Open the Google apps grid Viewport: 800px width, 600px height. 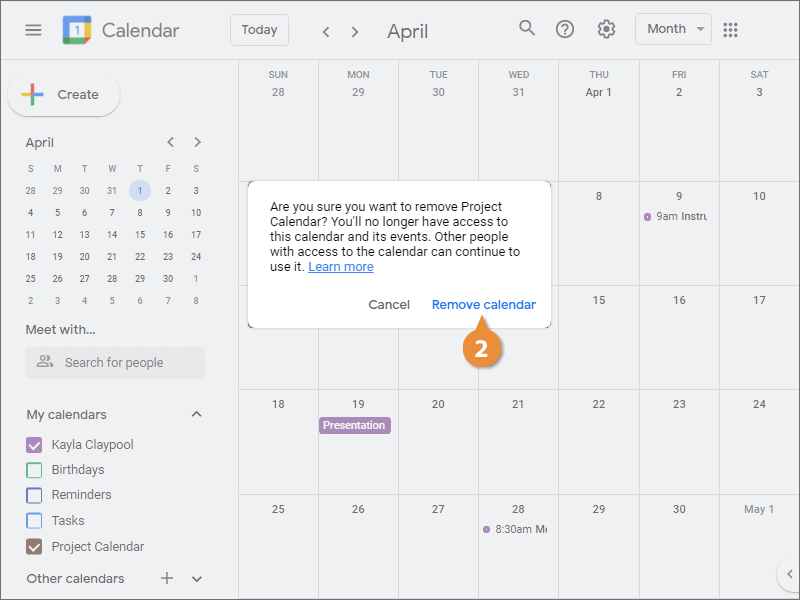tap(731, 30)
